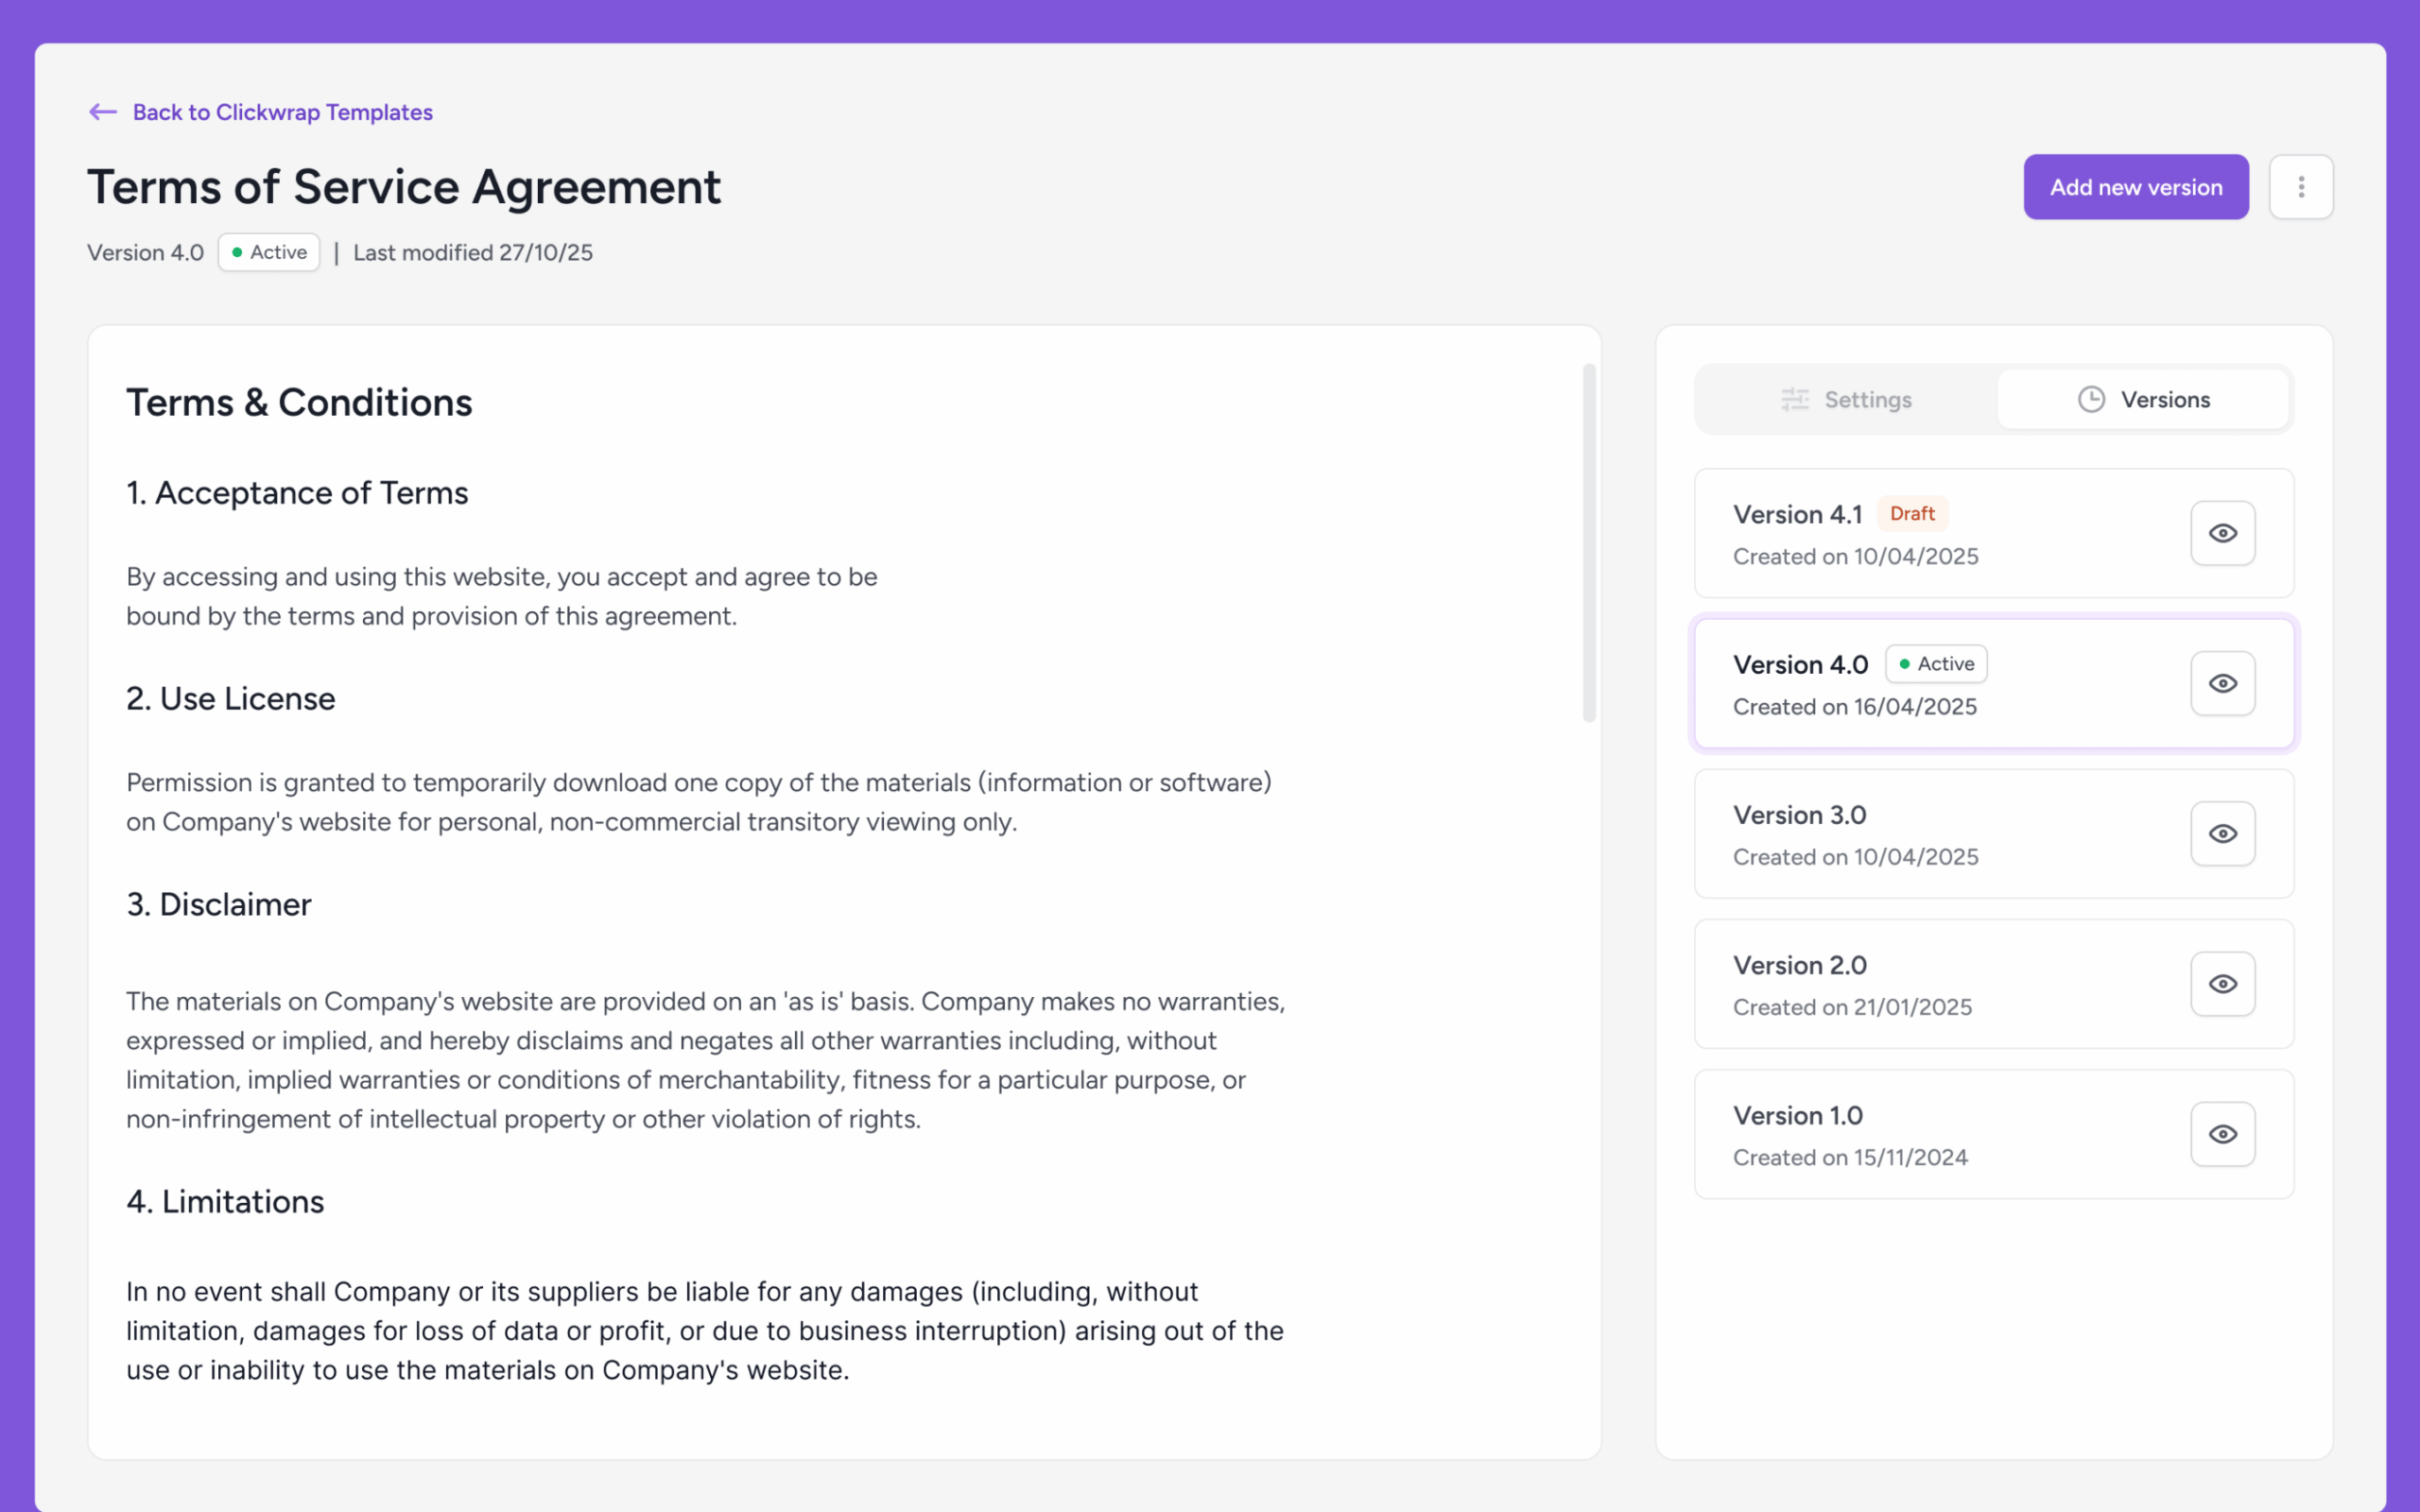Image resolution: width=2420 pixels, height=1512 pixels.
Task: View Version 2.0 via eye icon
Action: [2222, 984]
